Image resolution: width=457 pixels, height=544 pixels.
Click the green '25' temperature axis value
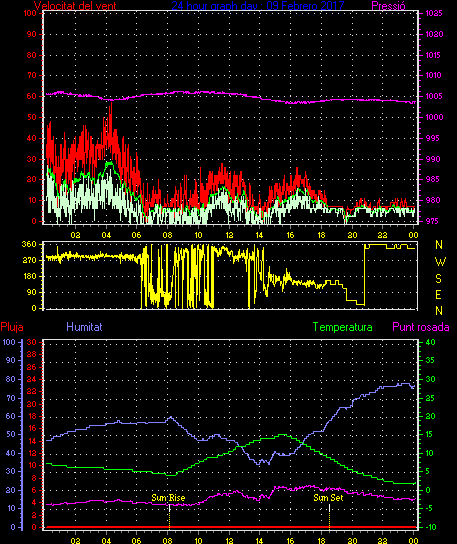(430, 398)
